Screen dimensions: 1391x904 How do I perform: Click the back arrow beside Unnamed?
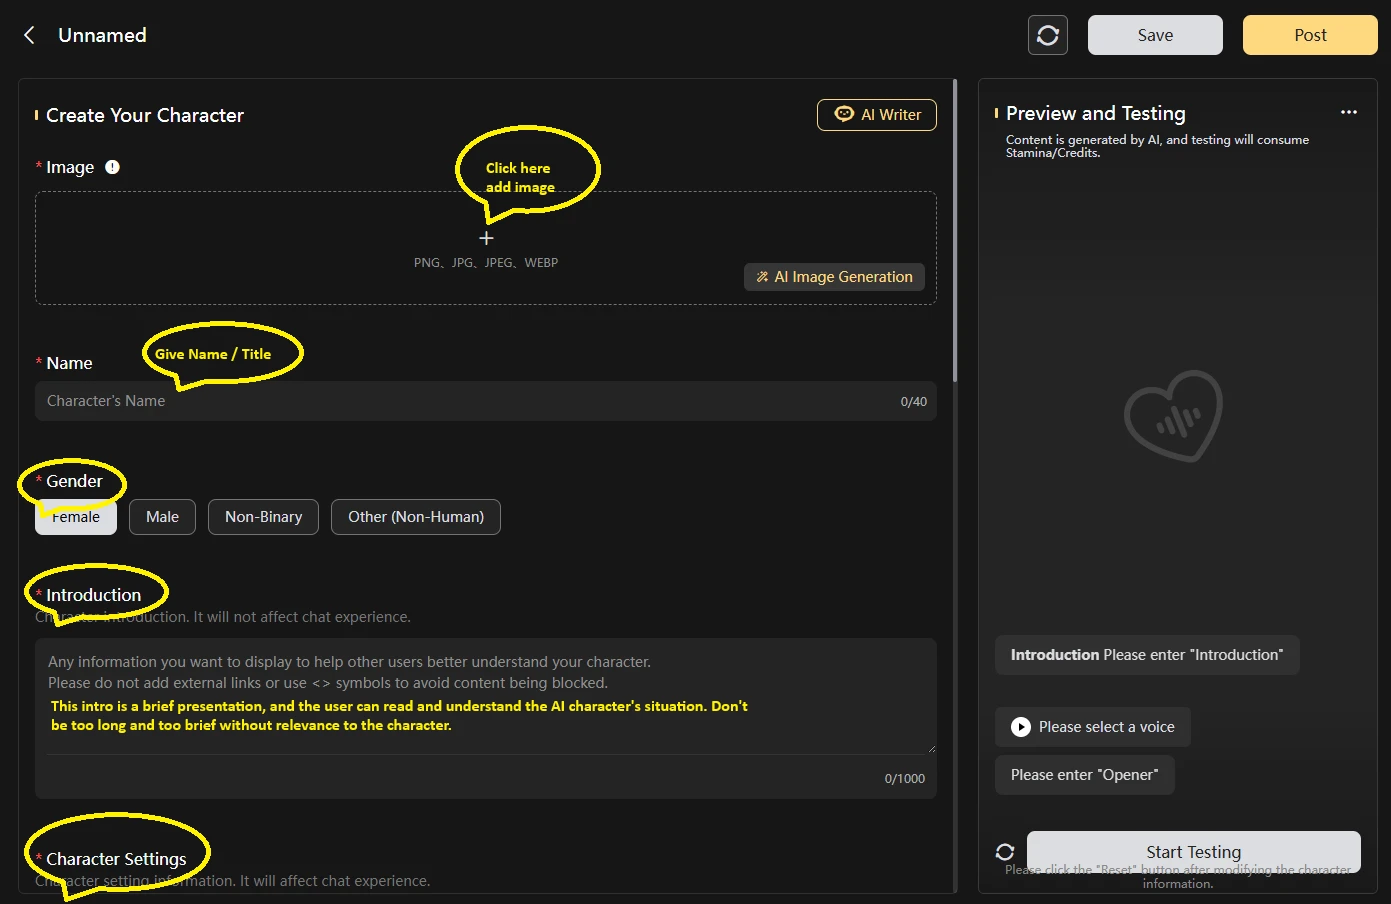pos(29,35)
